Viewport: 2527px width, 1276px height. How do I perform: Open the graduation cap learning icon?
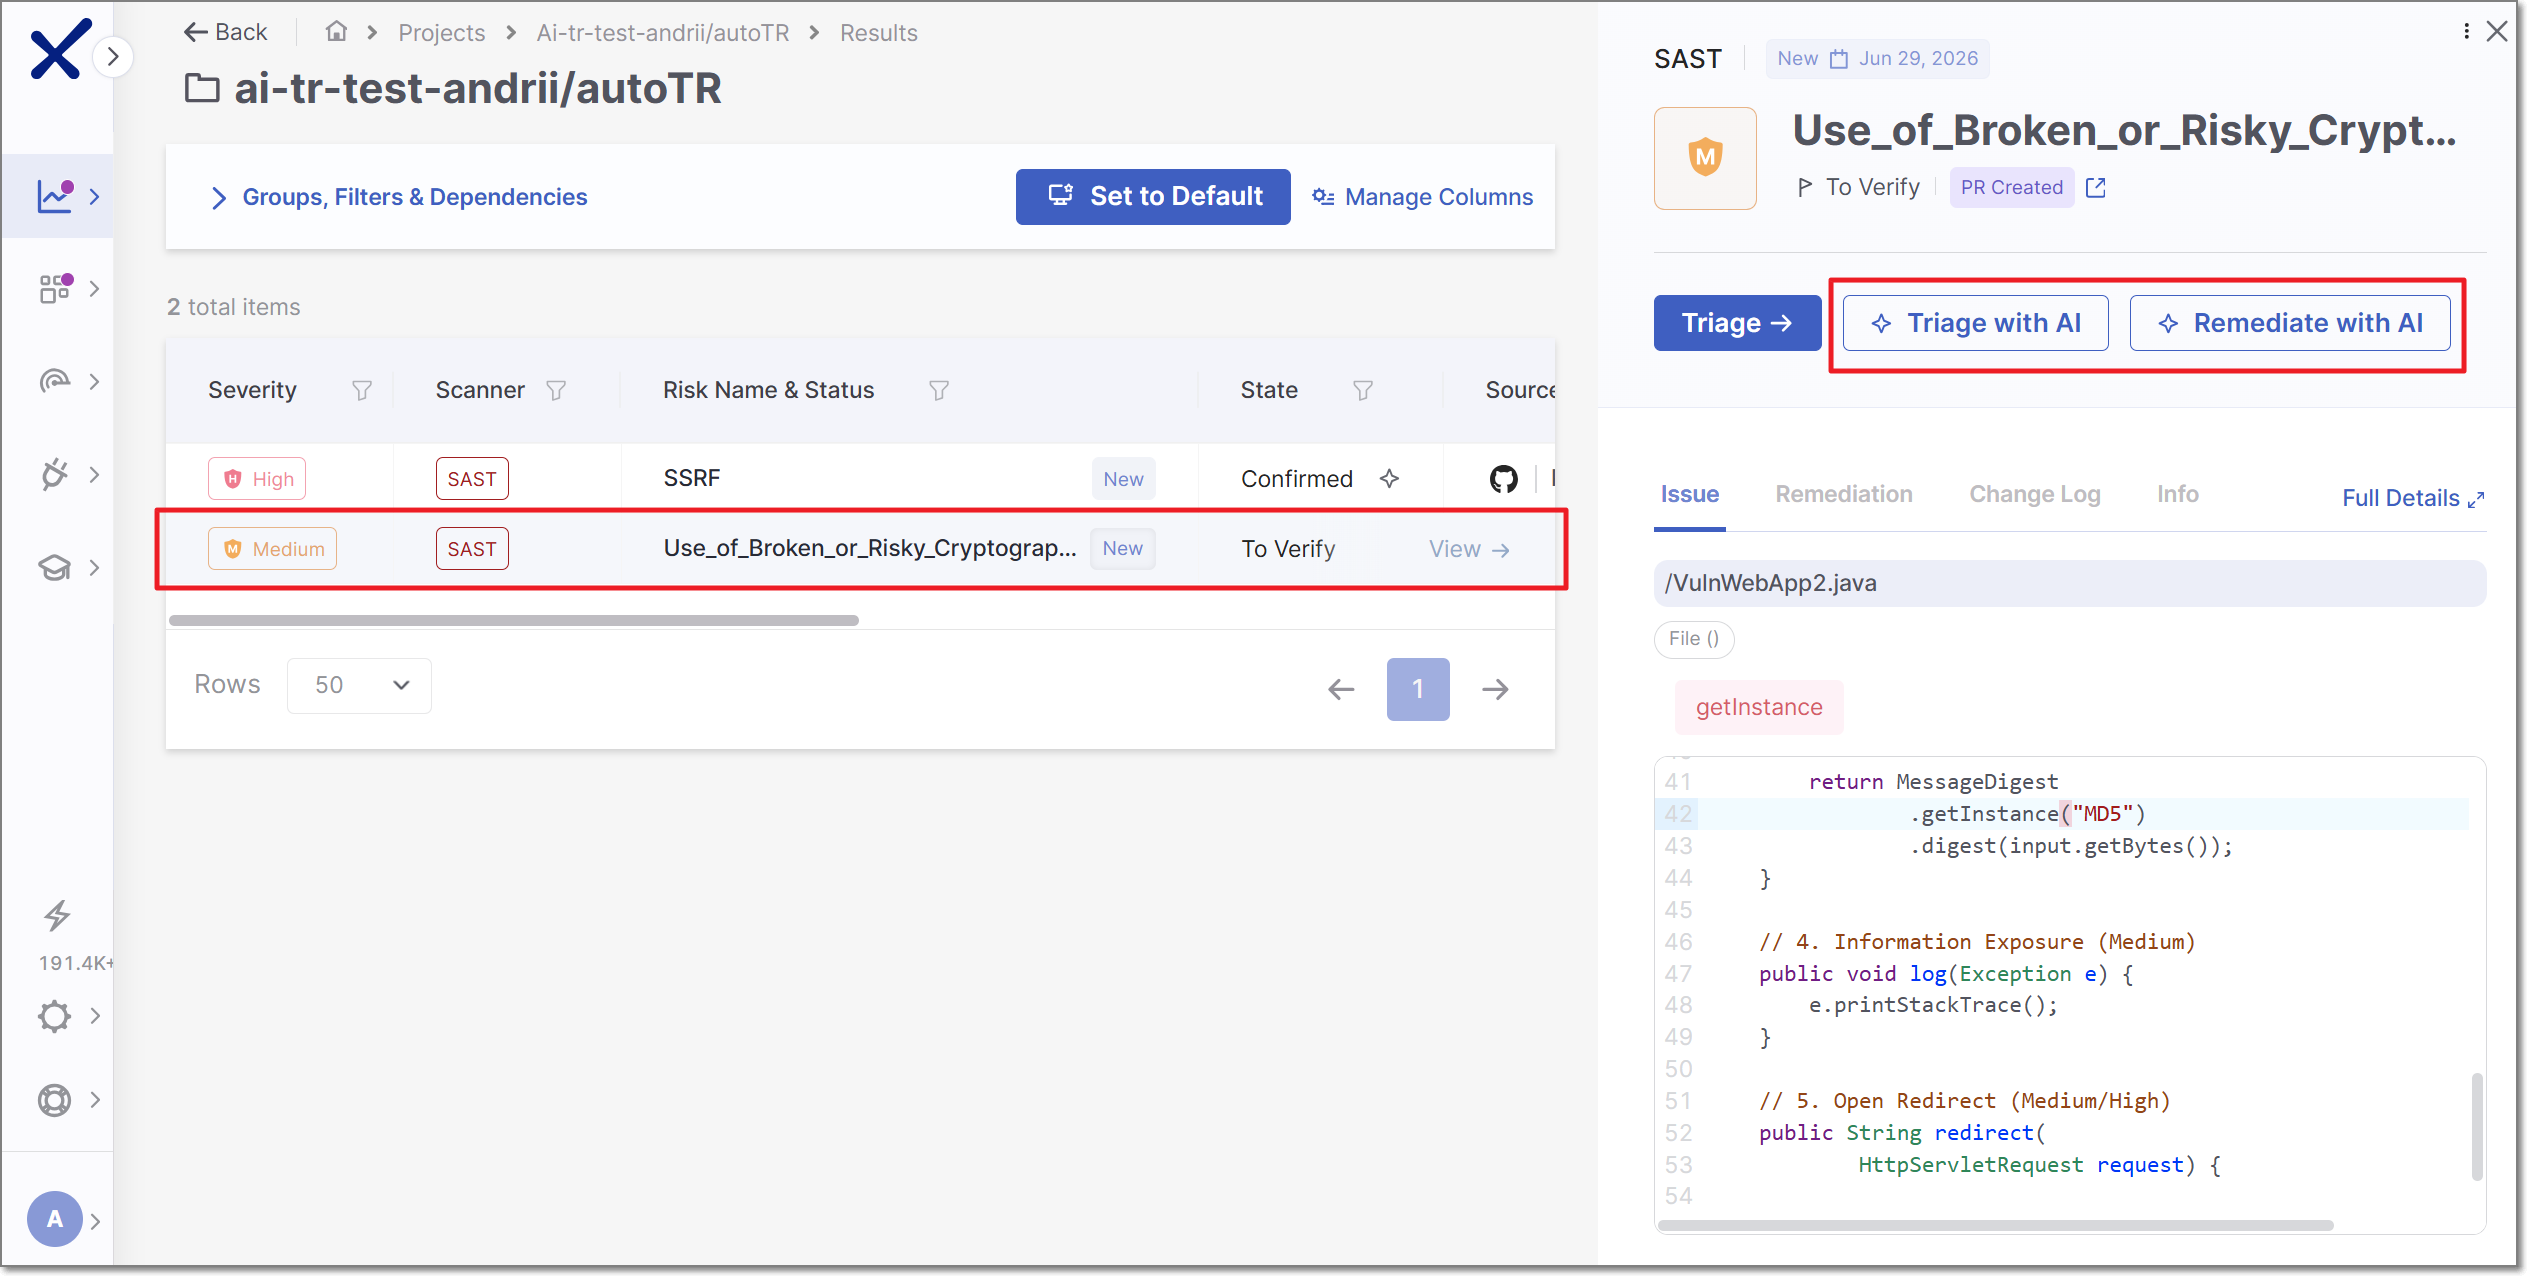click(55, 567)
